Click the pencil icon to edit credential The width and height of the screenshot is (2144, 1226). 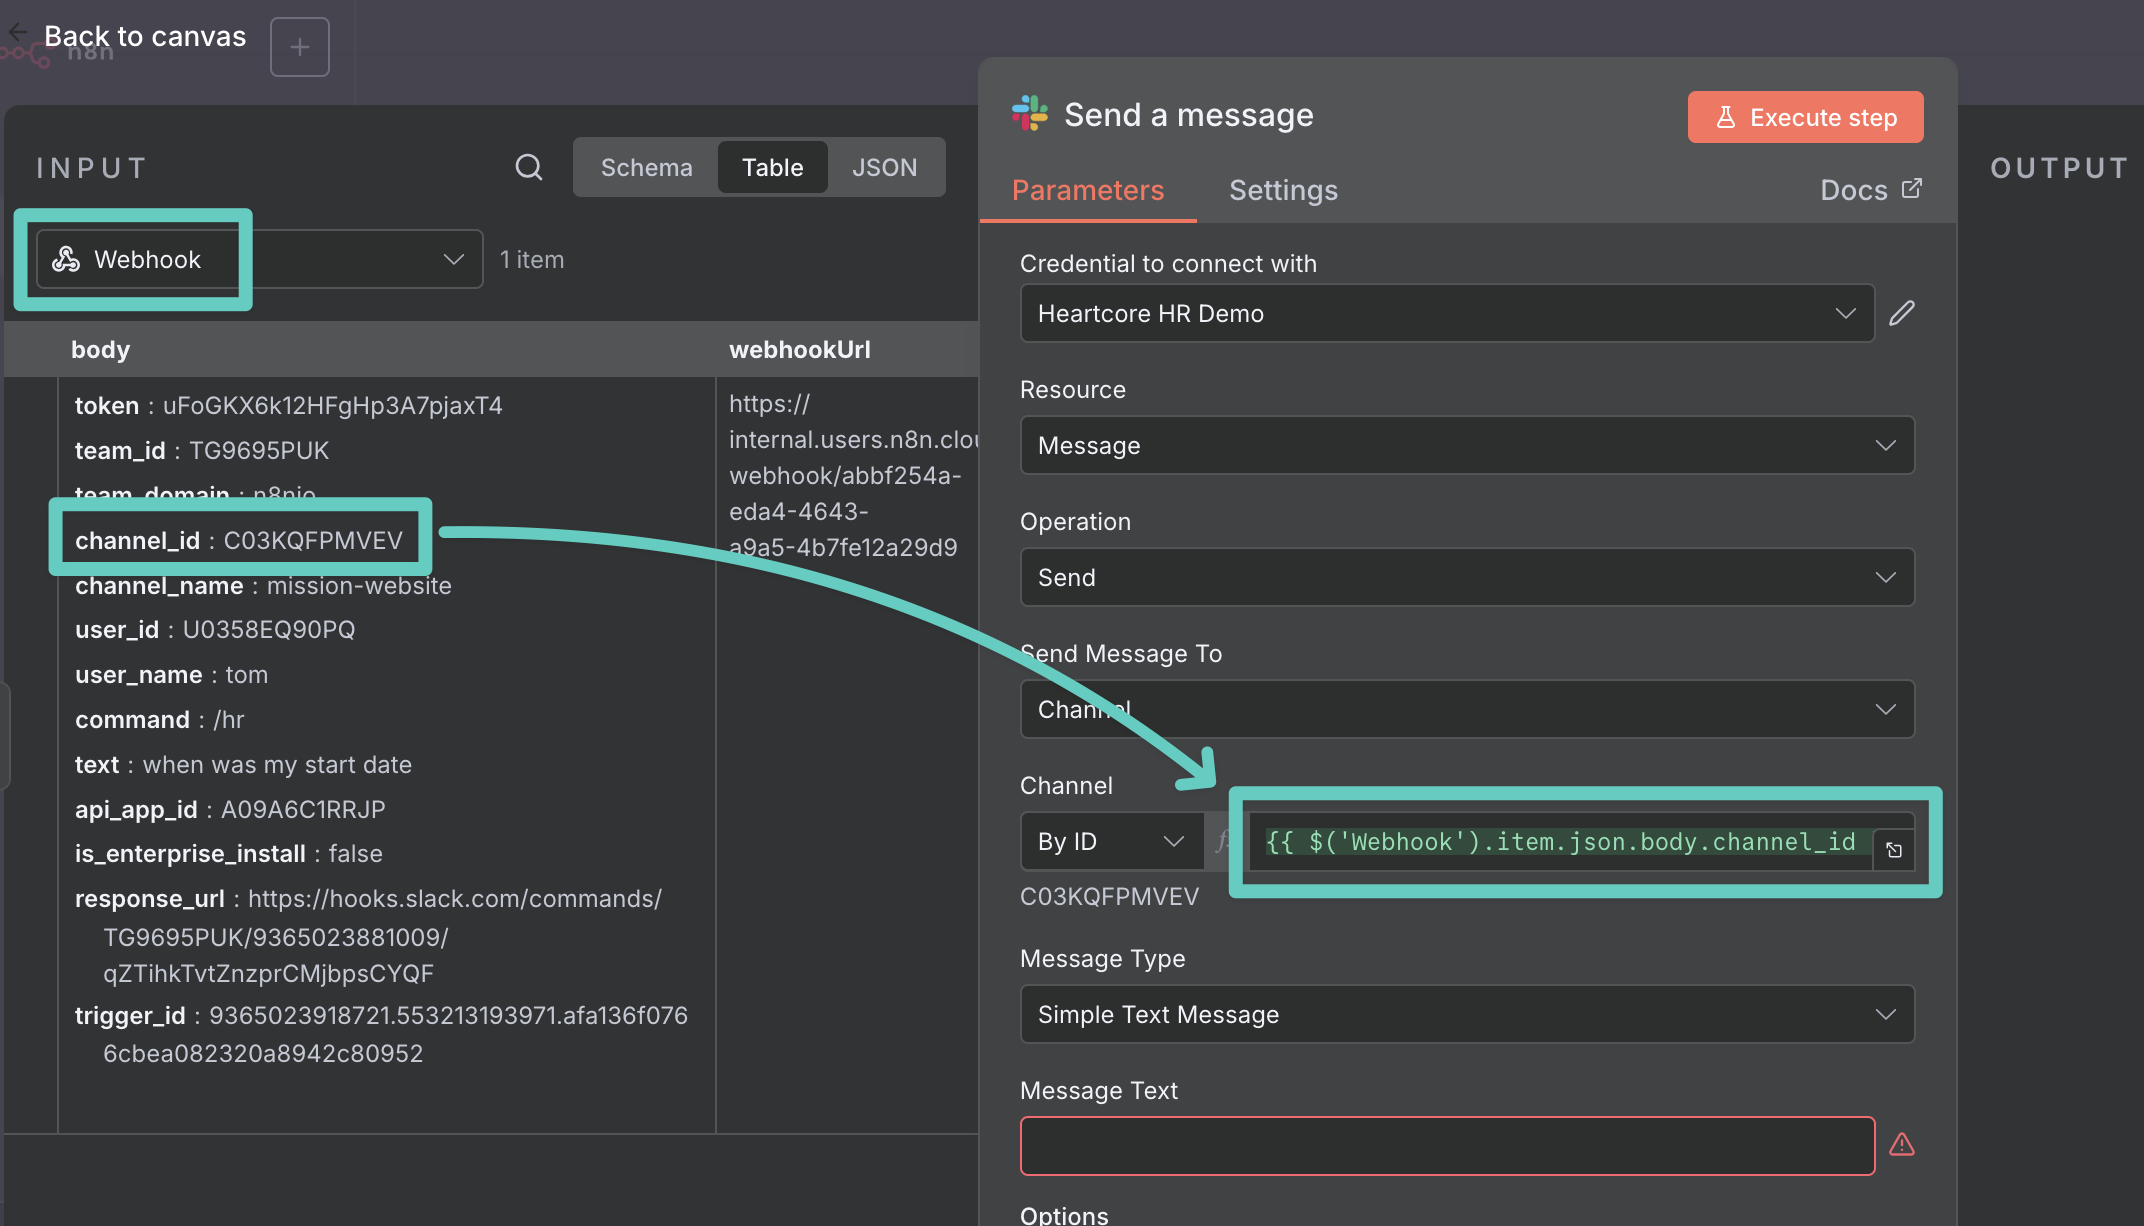point(1901,313)
